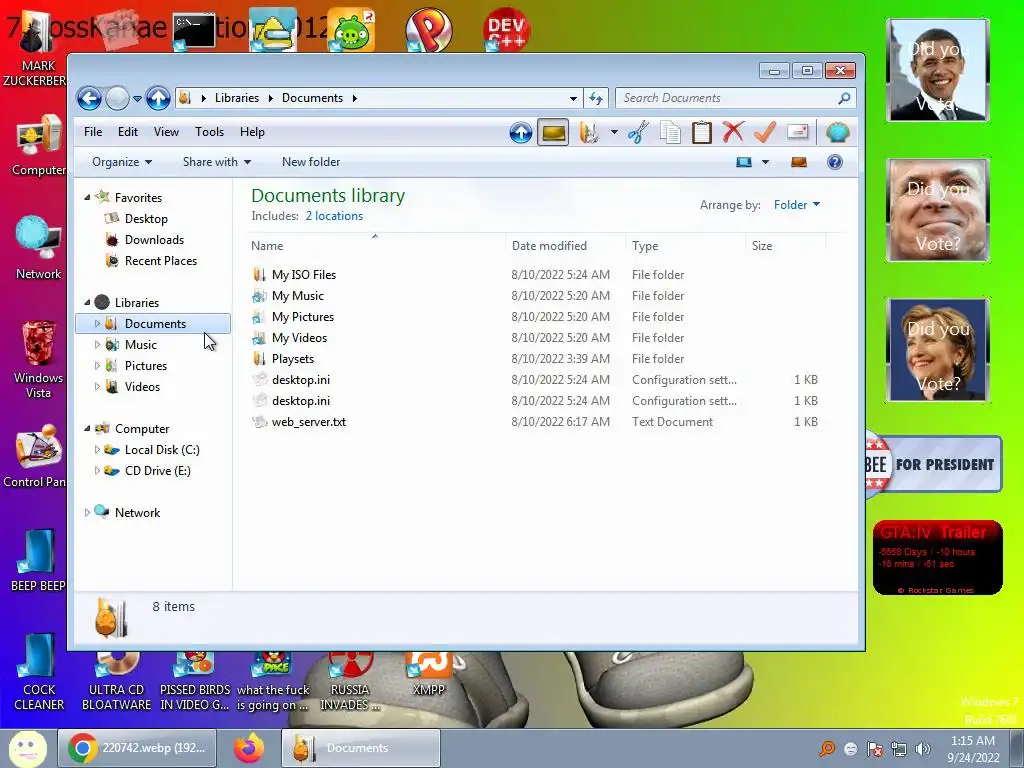Expand the Documents library node
The image size is (1024, 768).
tap(97, 323)
